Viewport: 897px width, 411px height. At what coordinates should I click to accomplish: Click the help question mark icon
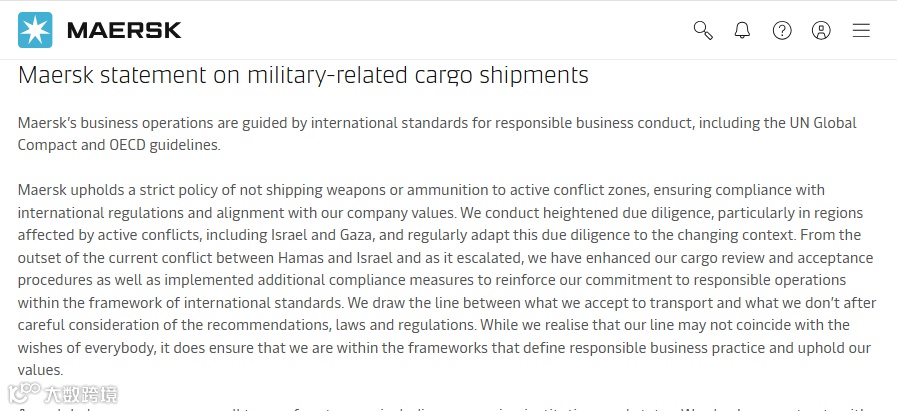(782, 30)
